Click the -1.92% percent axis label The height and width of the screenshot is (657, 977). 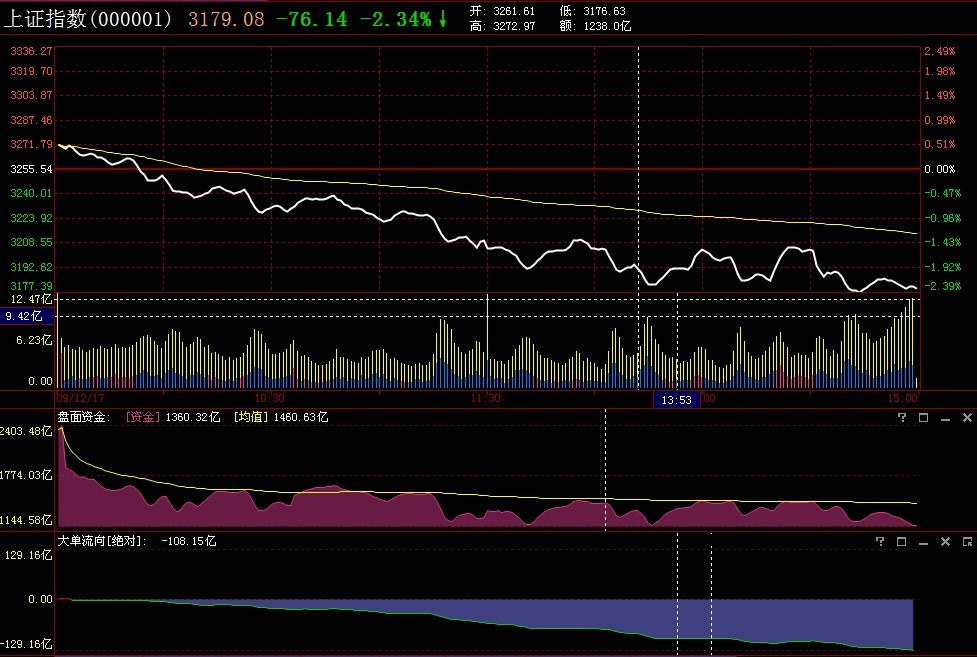[x=942, y=267]
